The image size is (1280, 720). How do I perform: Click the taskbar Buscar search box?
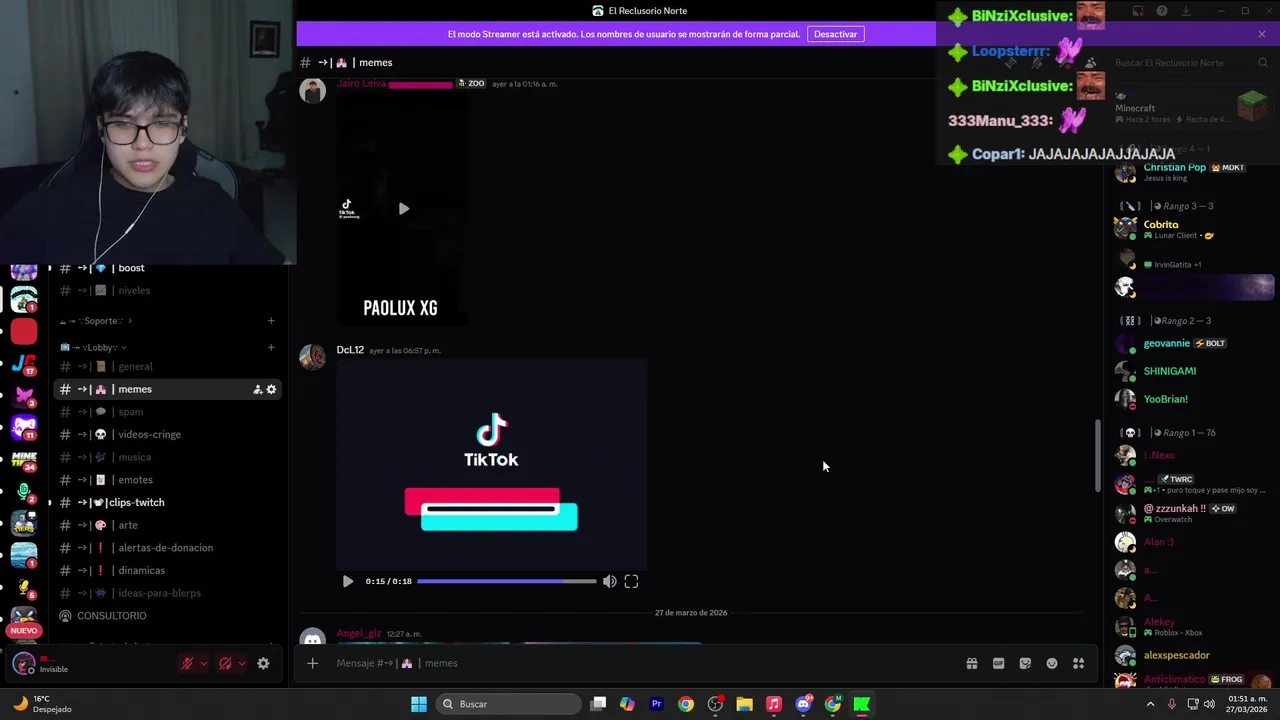510,704
